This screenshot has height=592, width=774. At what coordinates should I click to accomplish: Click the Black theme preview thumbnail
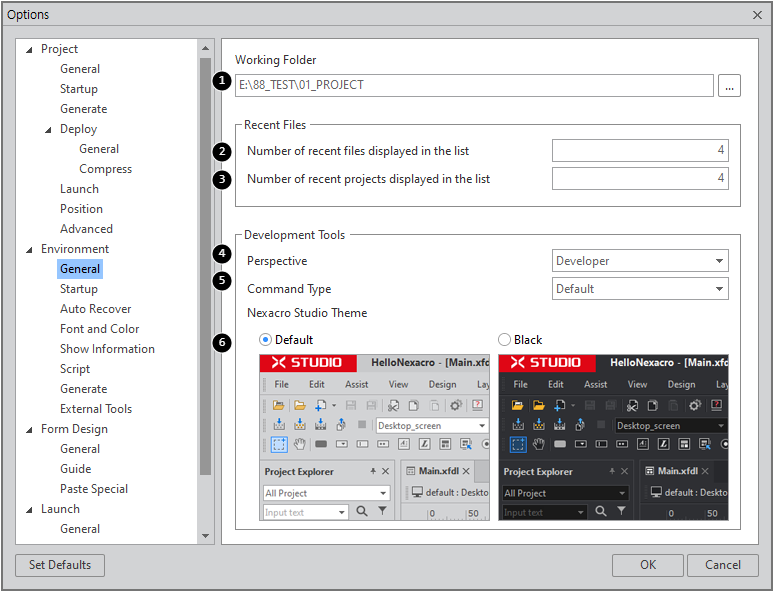click(x=613, y=437)
